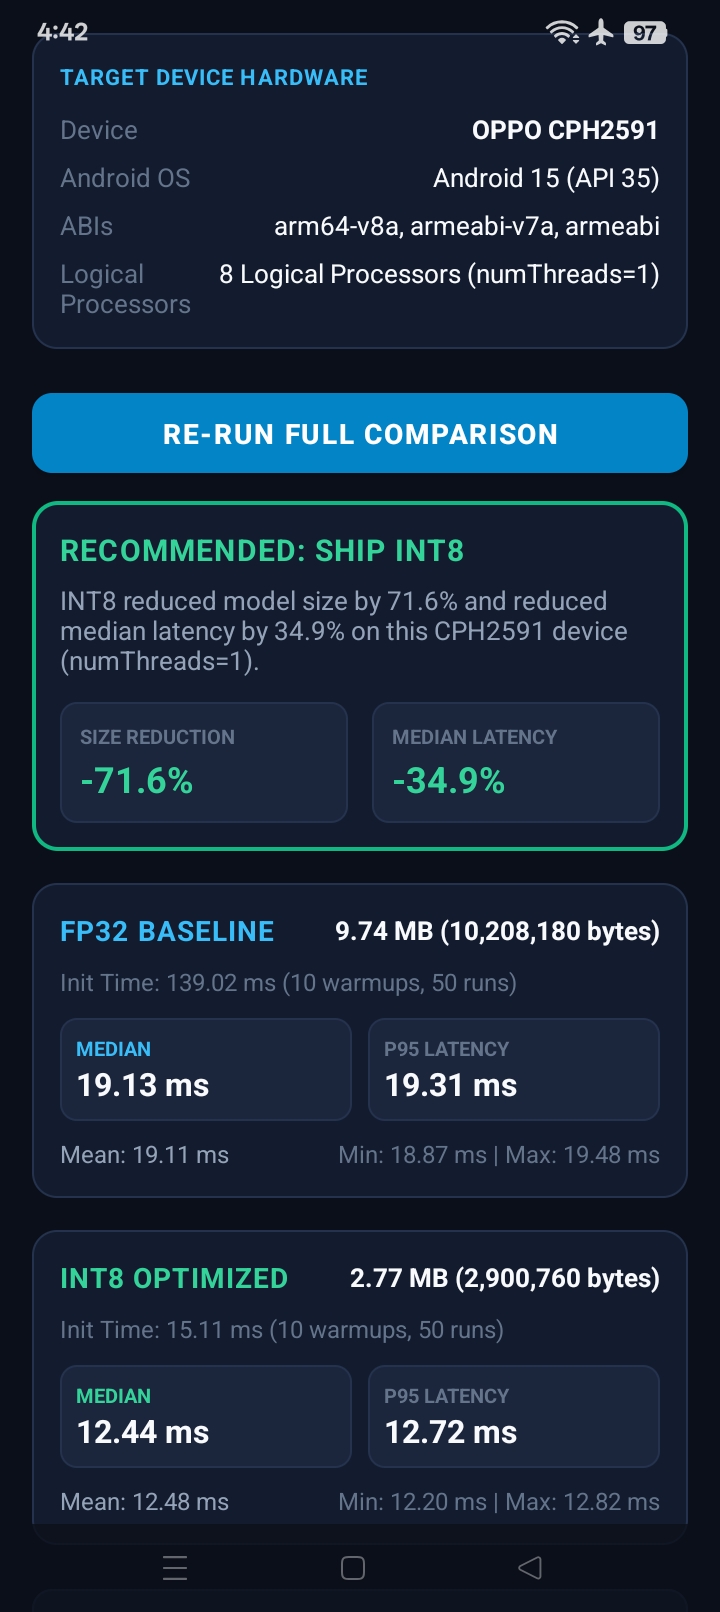Tap the FP32 Median 19.13 ms tile
Viewport: 720px width, 1612px height.
(206, 1070)
